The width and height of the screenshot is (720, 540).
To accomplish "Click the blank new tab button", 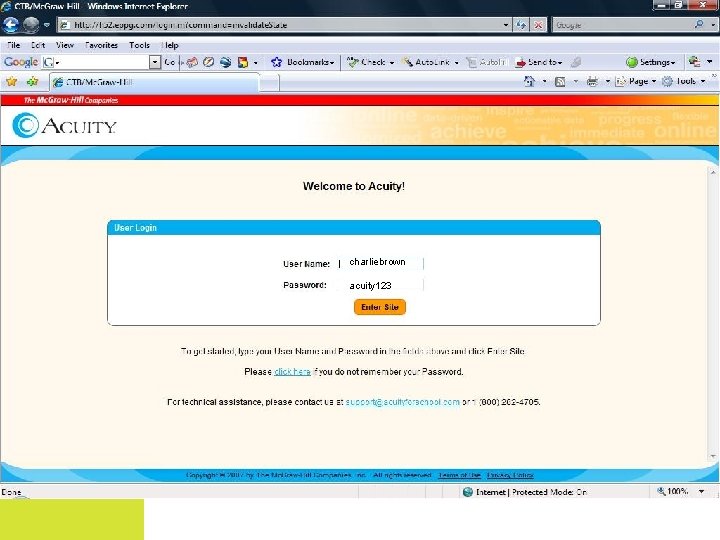I will coord(270,83).
